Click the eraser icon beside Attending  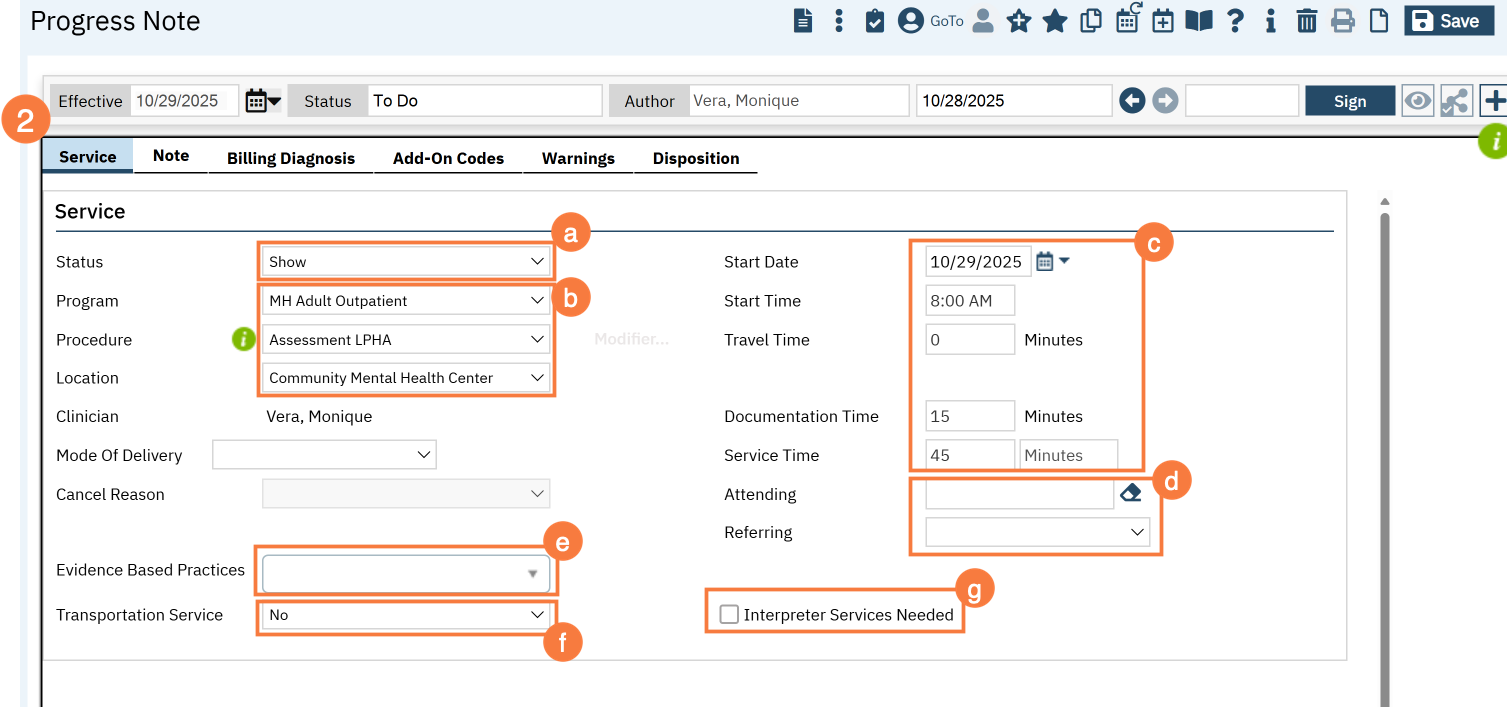[1130, 493]
